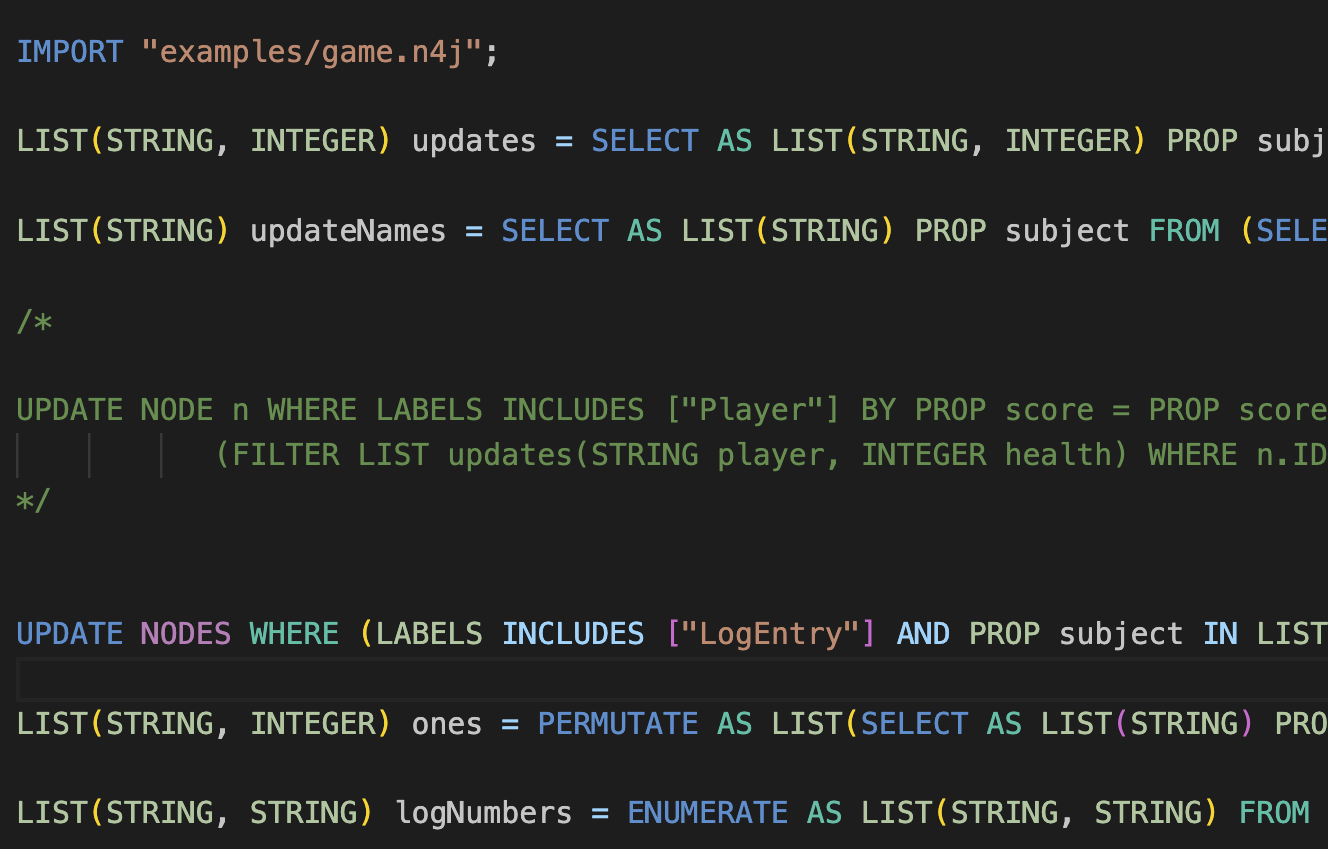Click the PERMUTATE keyword
The image size is (1328, 849).
pos(618,724)
